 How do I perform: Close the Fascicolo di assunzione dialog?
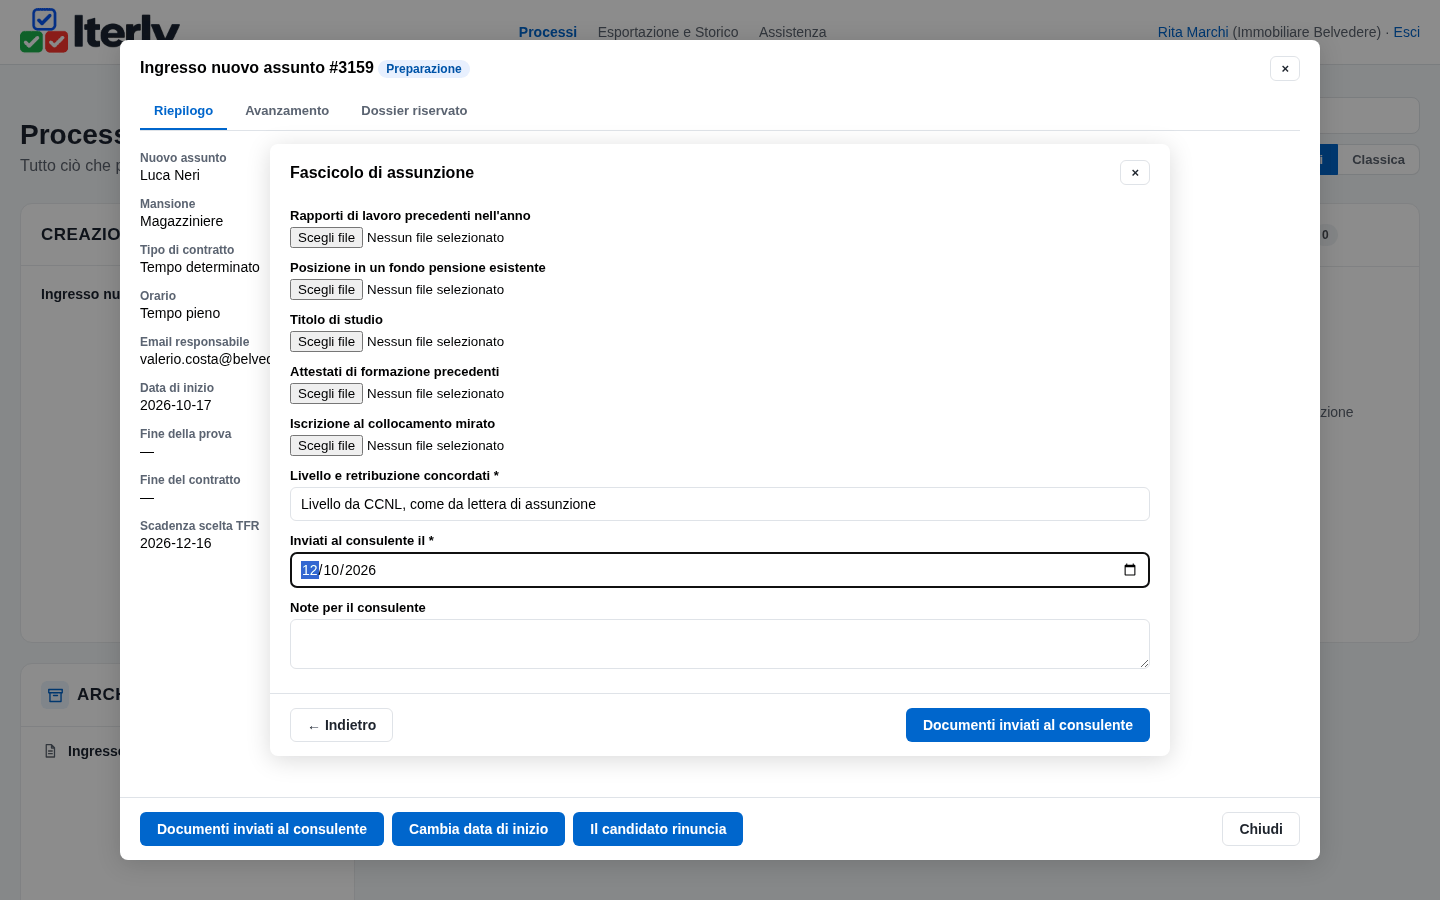1135,173
